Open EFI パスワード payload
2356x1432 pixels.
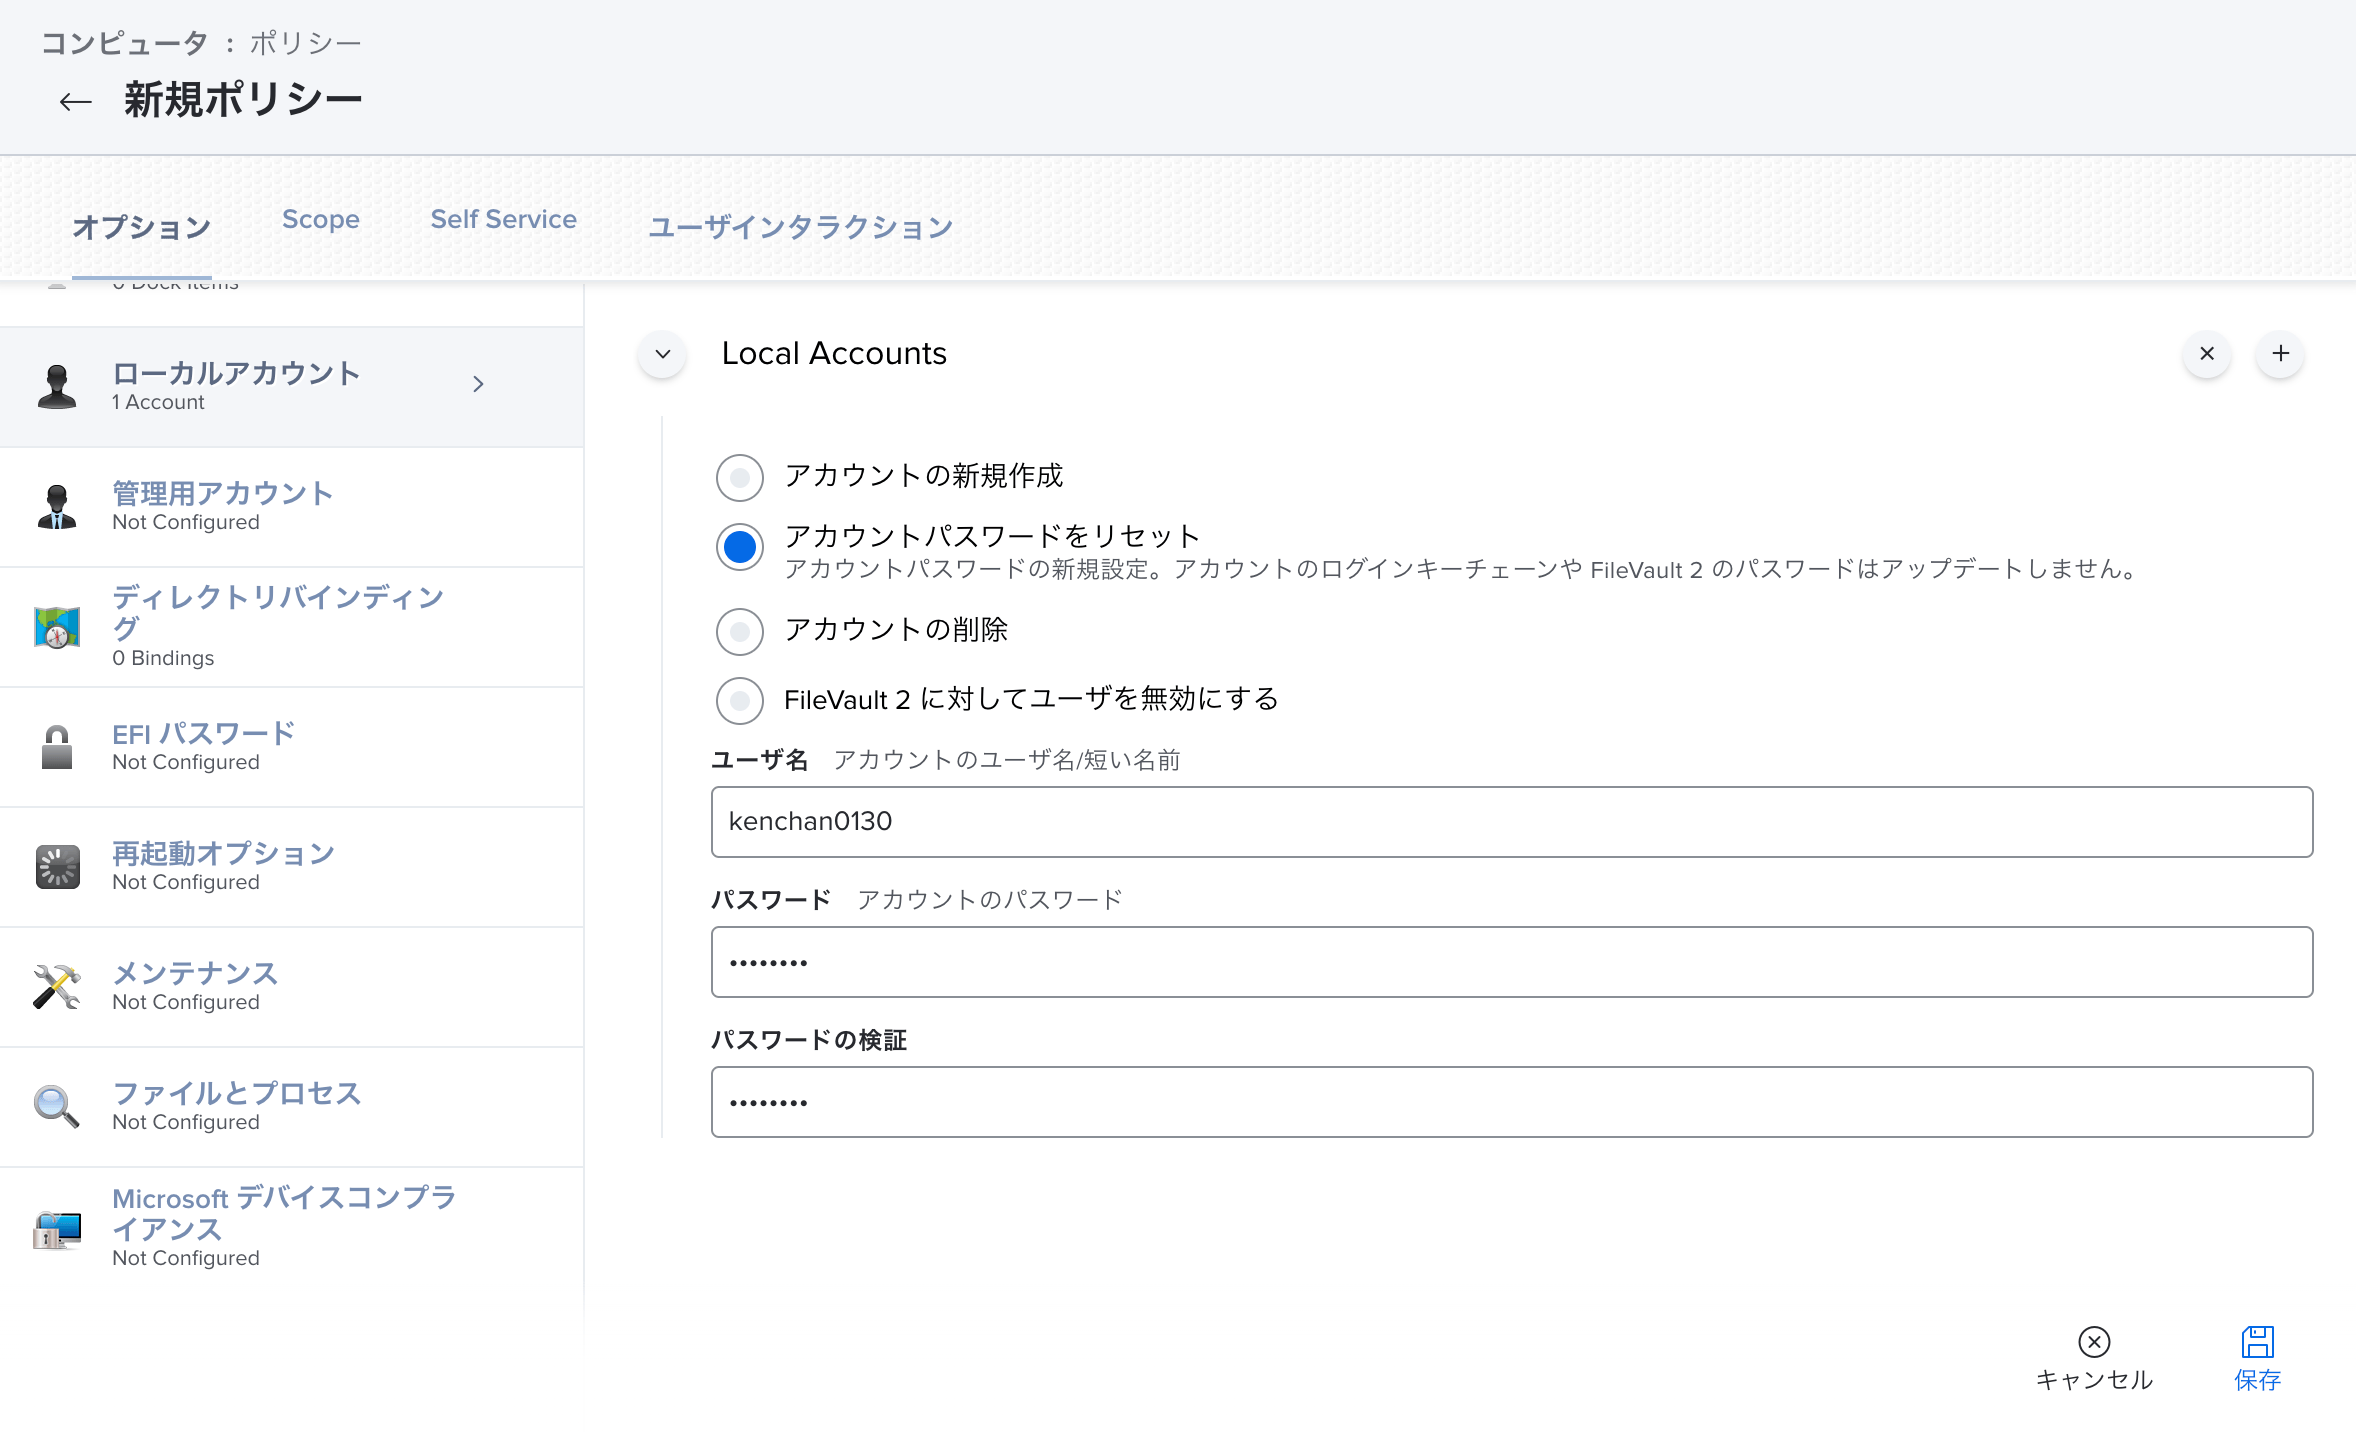tap(292, 747)
